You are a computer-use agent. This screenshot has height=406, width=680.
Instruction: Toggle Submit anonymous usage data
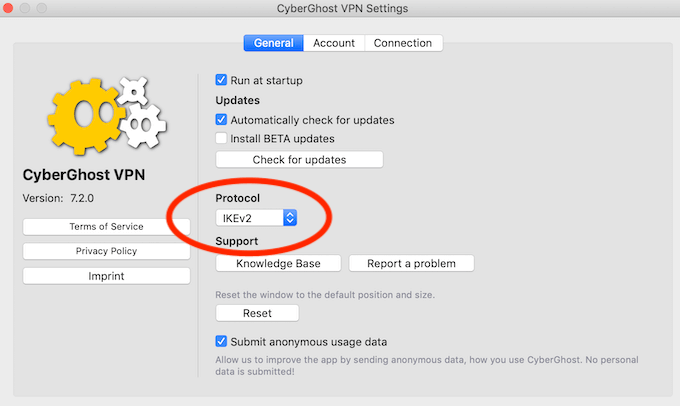pyautogui.click(x=222, y=342)
